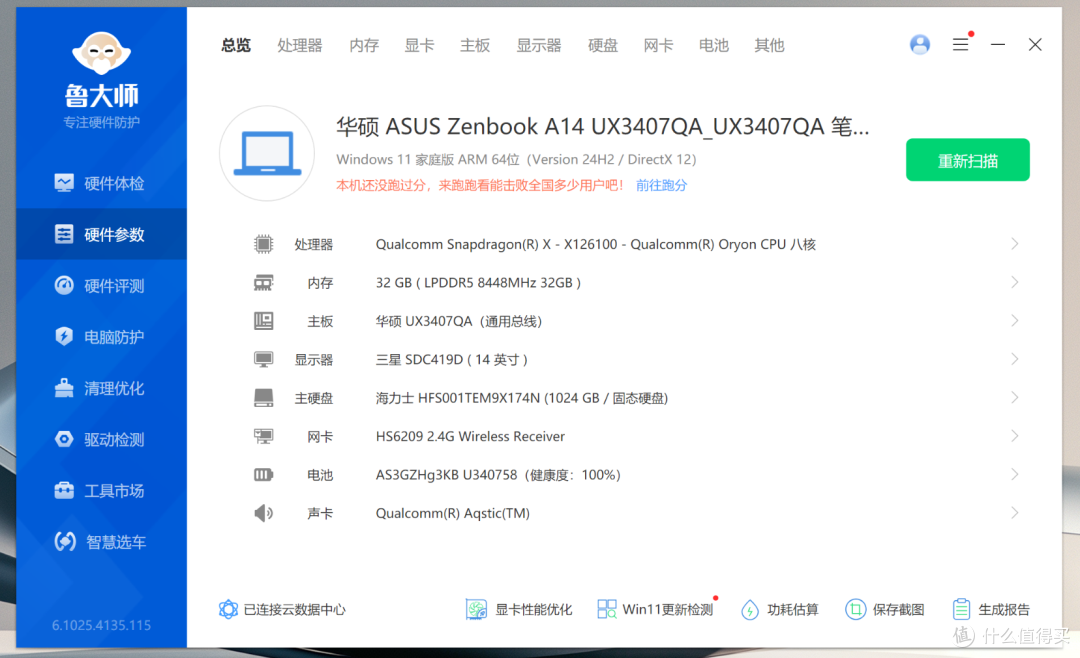Expand the 处理器 row chevron
Viewport: 1080px width, 658px height.
coord(1015,244)
